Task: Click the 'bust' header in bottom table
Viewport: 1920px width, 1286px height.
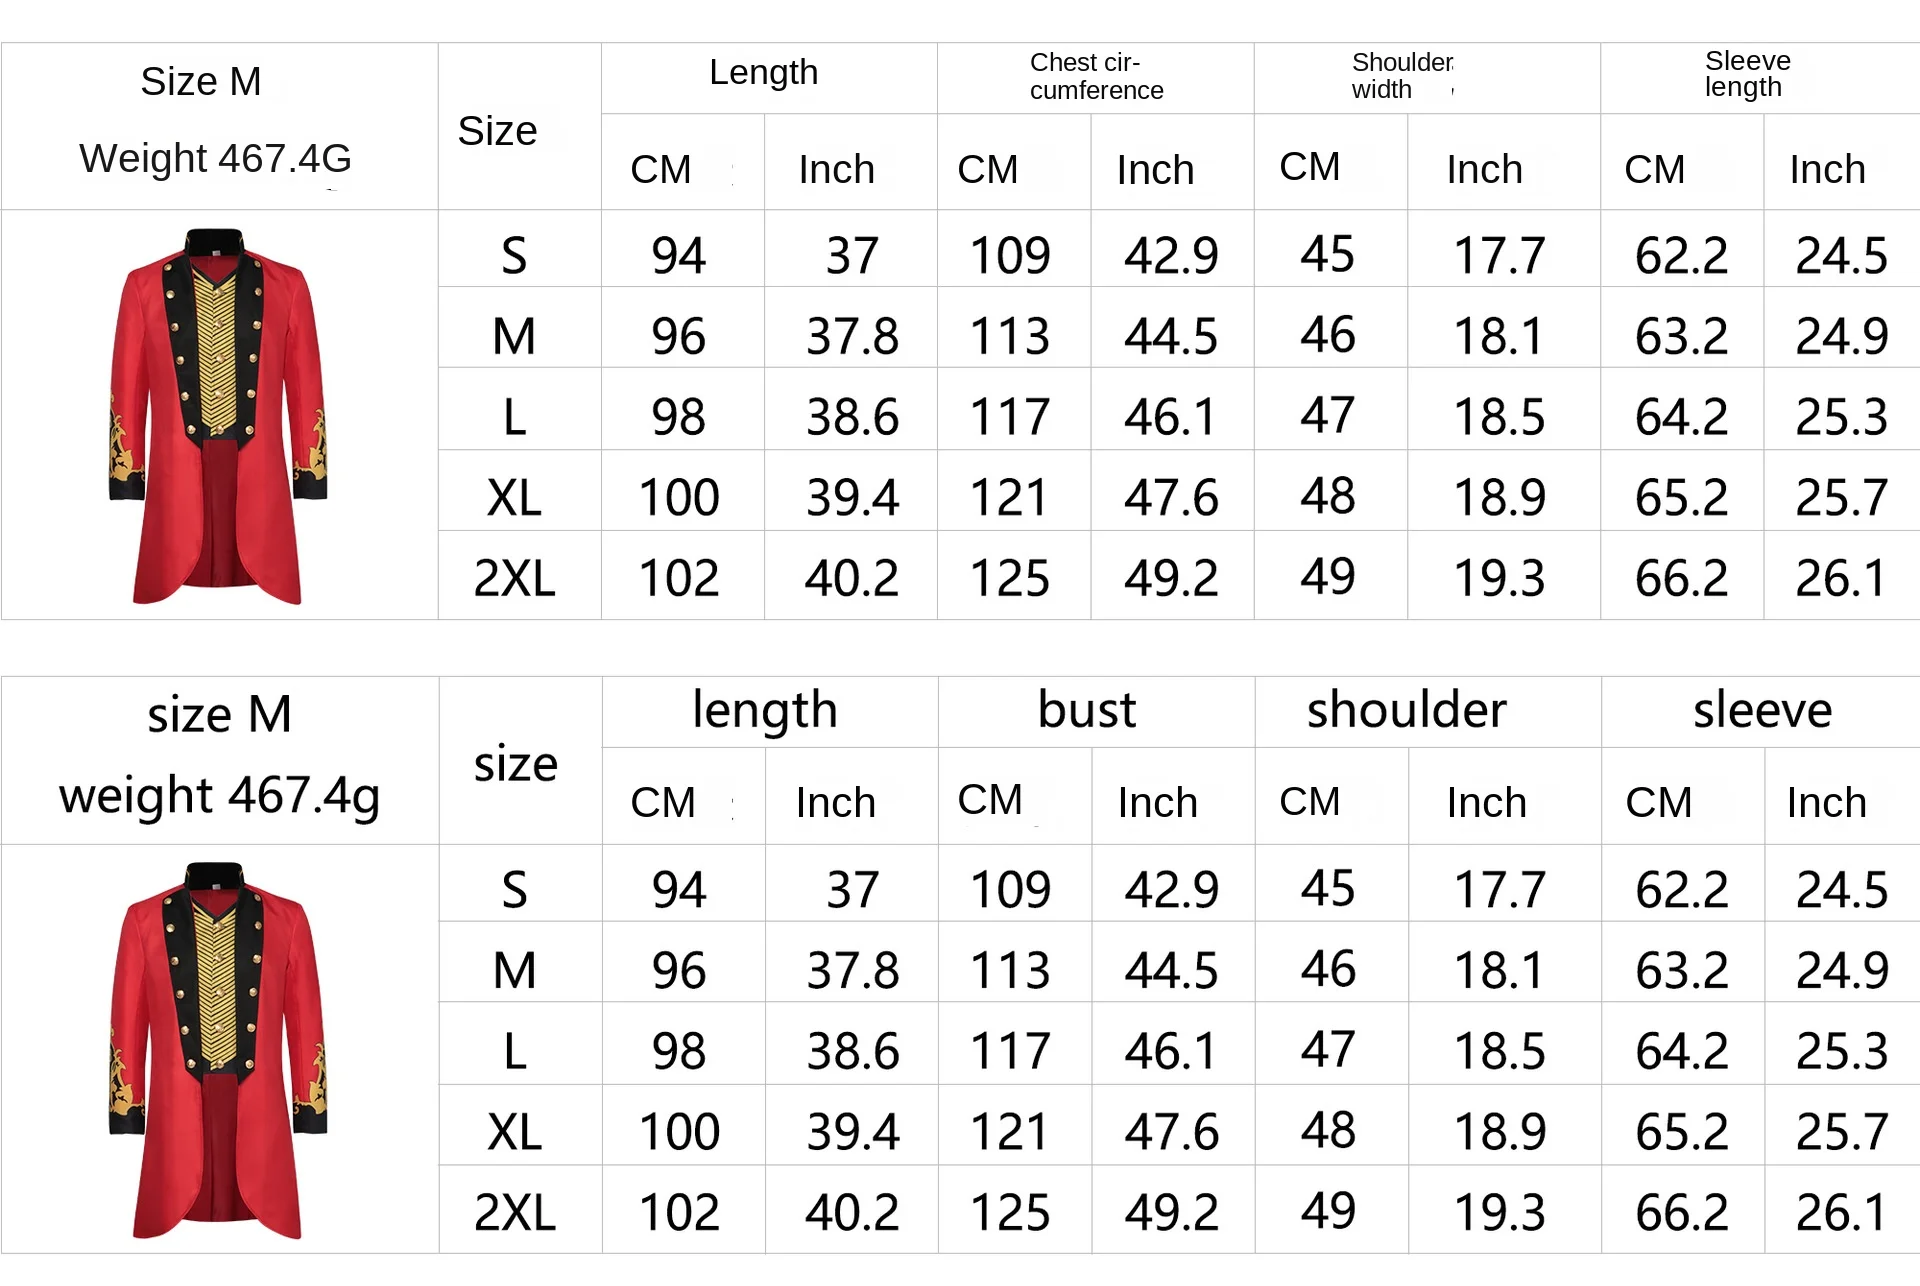Action: [x=1086, y=710]
